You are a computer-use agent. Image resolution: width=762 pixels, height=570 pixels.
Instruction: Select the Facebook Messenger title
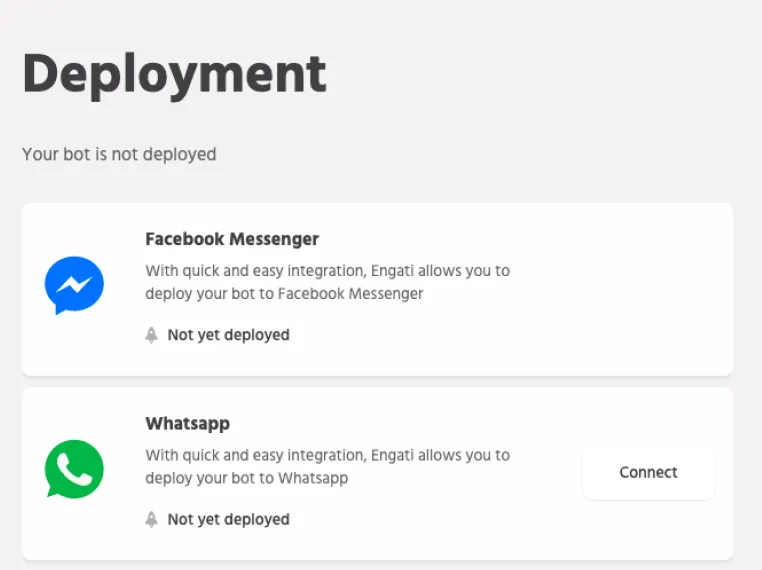pos(232,239)
